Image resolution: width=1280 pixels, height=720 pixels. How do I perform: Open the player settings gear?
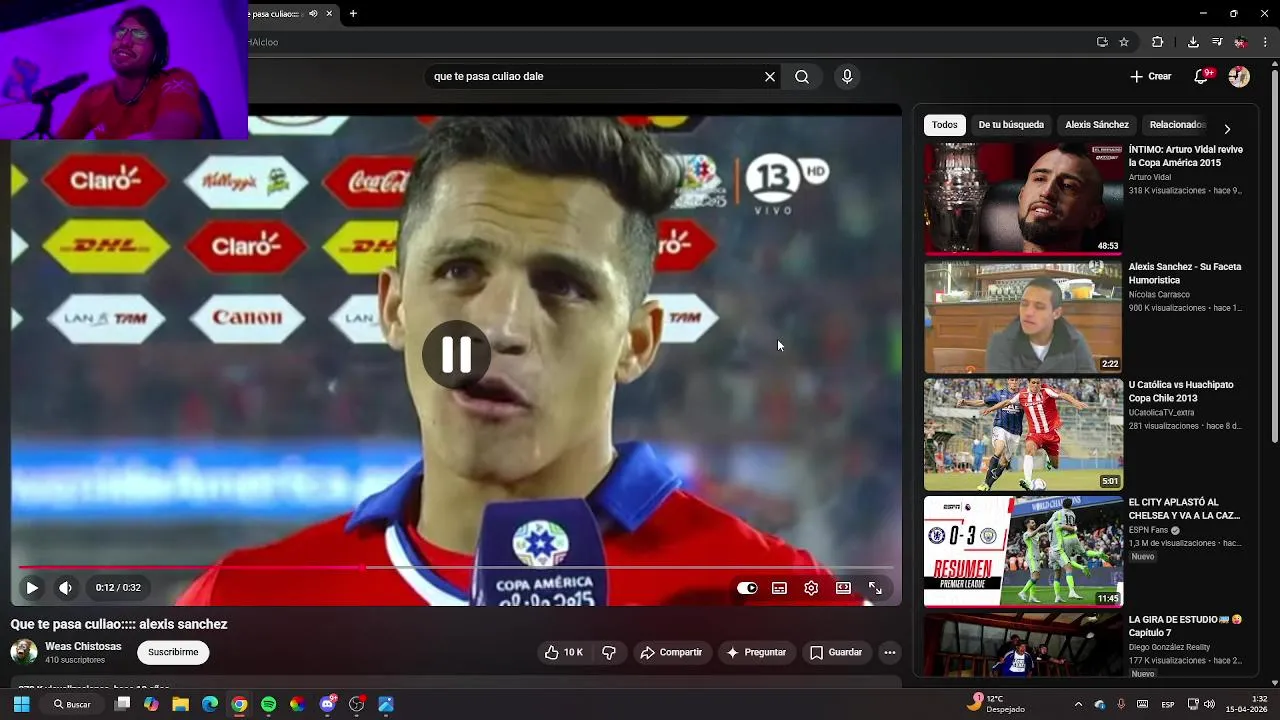(811, 588)
